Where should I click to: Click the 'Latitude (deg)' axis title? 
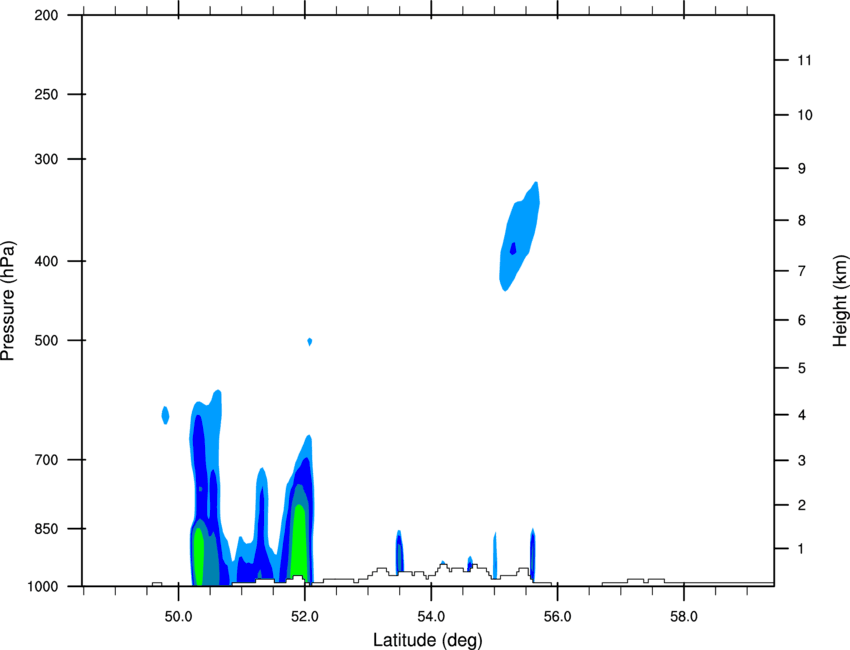428,640
